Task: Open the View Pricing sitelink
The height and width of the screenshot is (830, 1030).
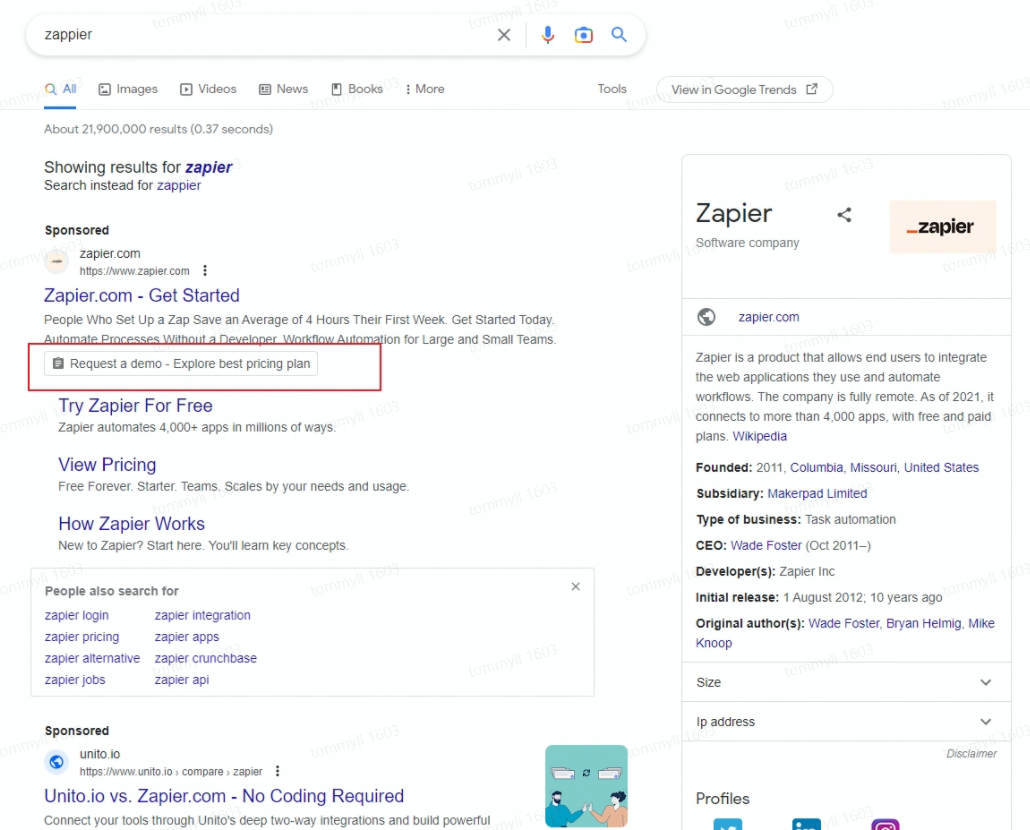Action: click(107, 465)
